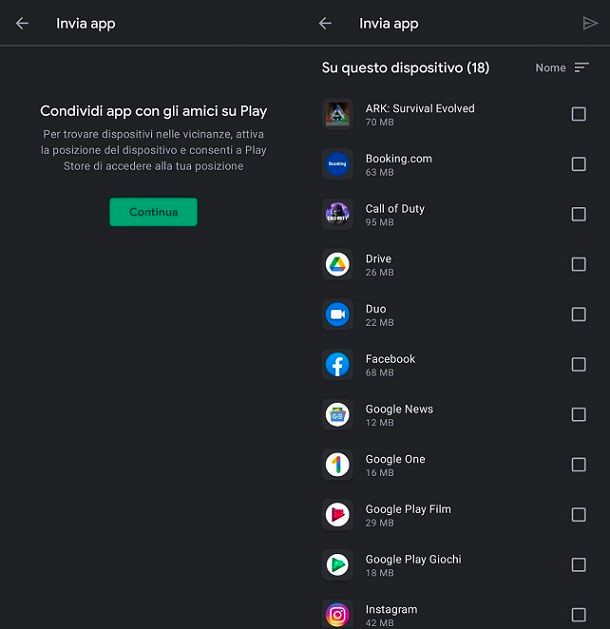This screenshot has width=610, height=629.
Task: Tap the Google Play Film name text
Action: click(x=408, y=509)
